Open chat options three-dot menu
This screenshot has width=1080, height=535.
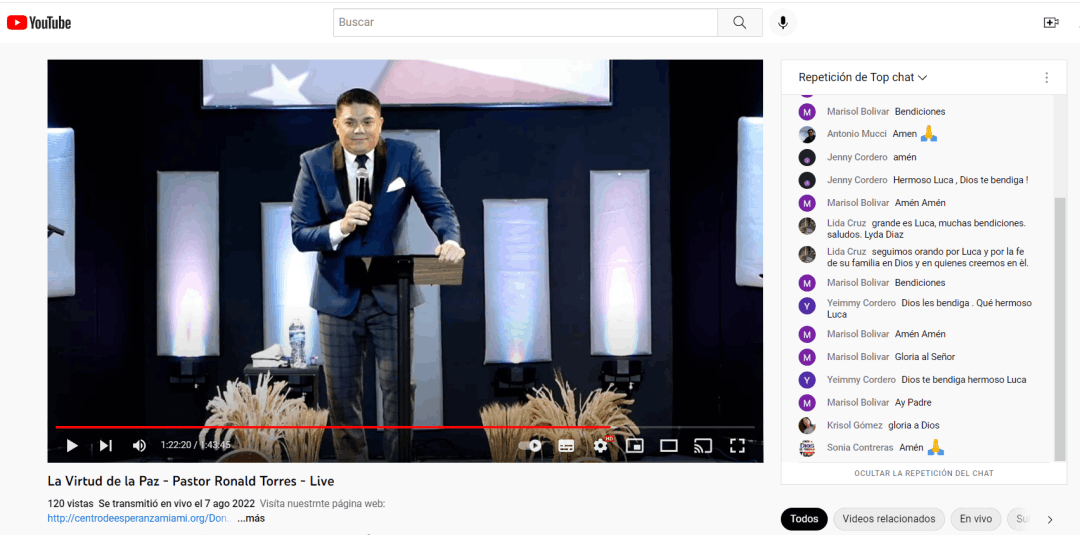tap(1047, 77)
